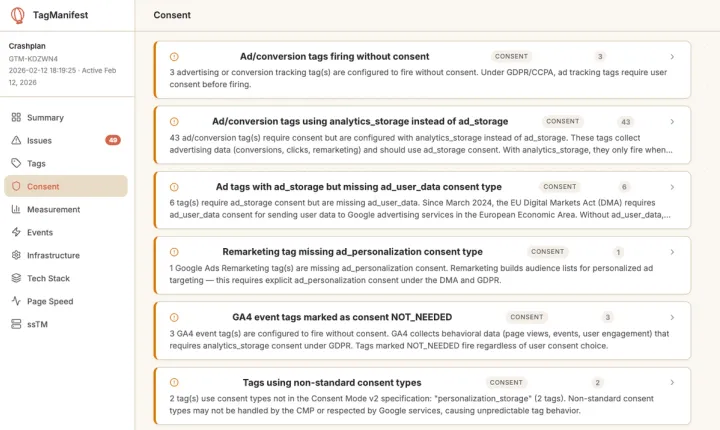720x430 pixels.
Task: Click title 'Ad tags with ad_storage but missing ad_user_data'
Action: pos(359,187)
